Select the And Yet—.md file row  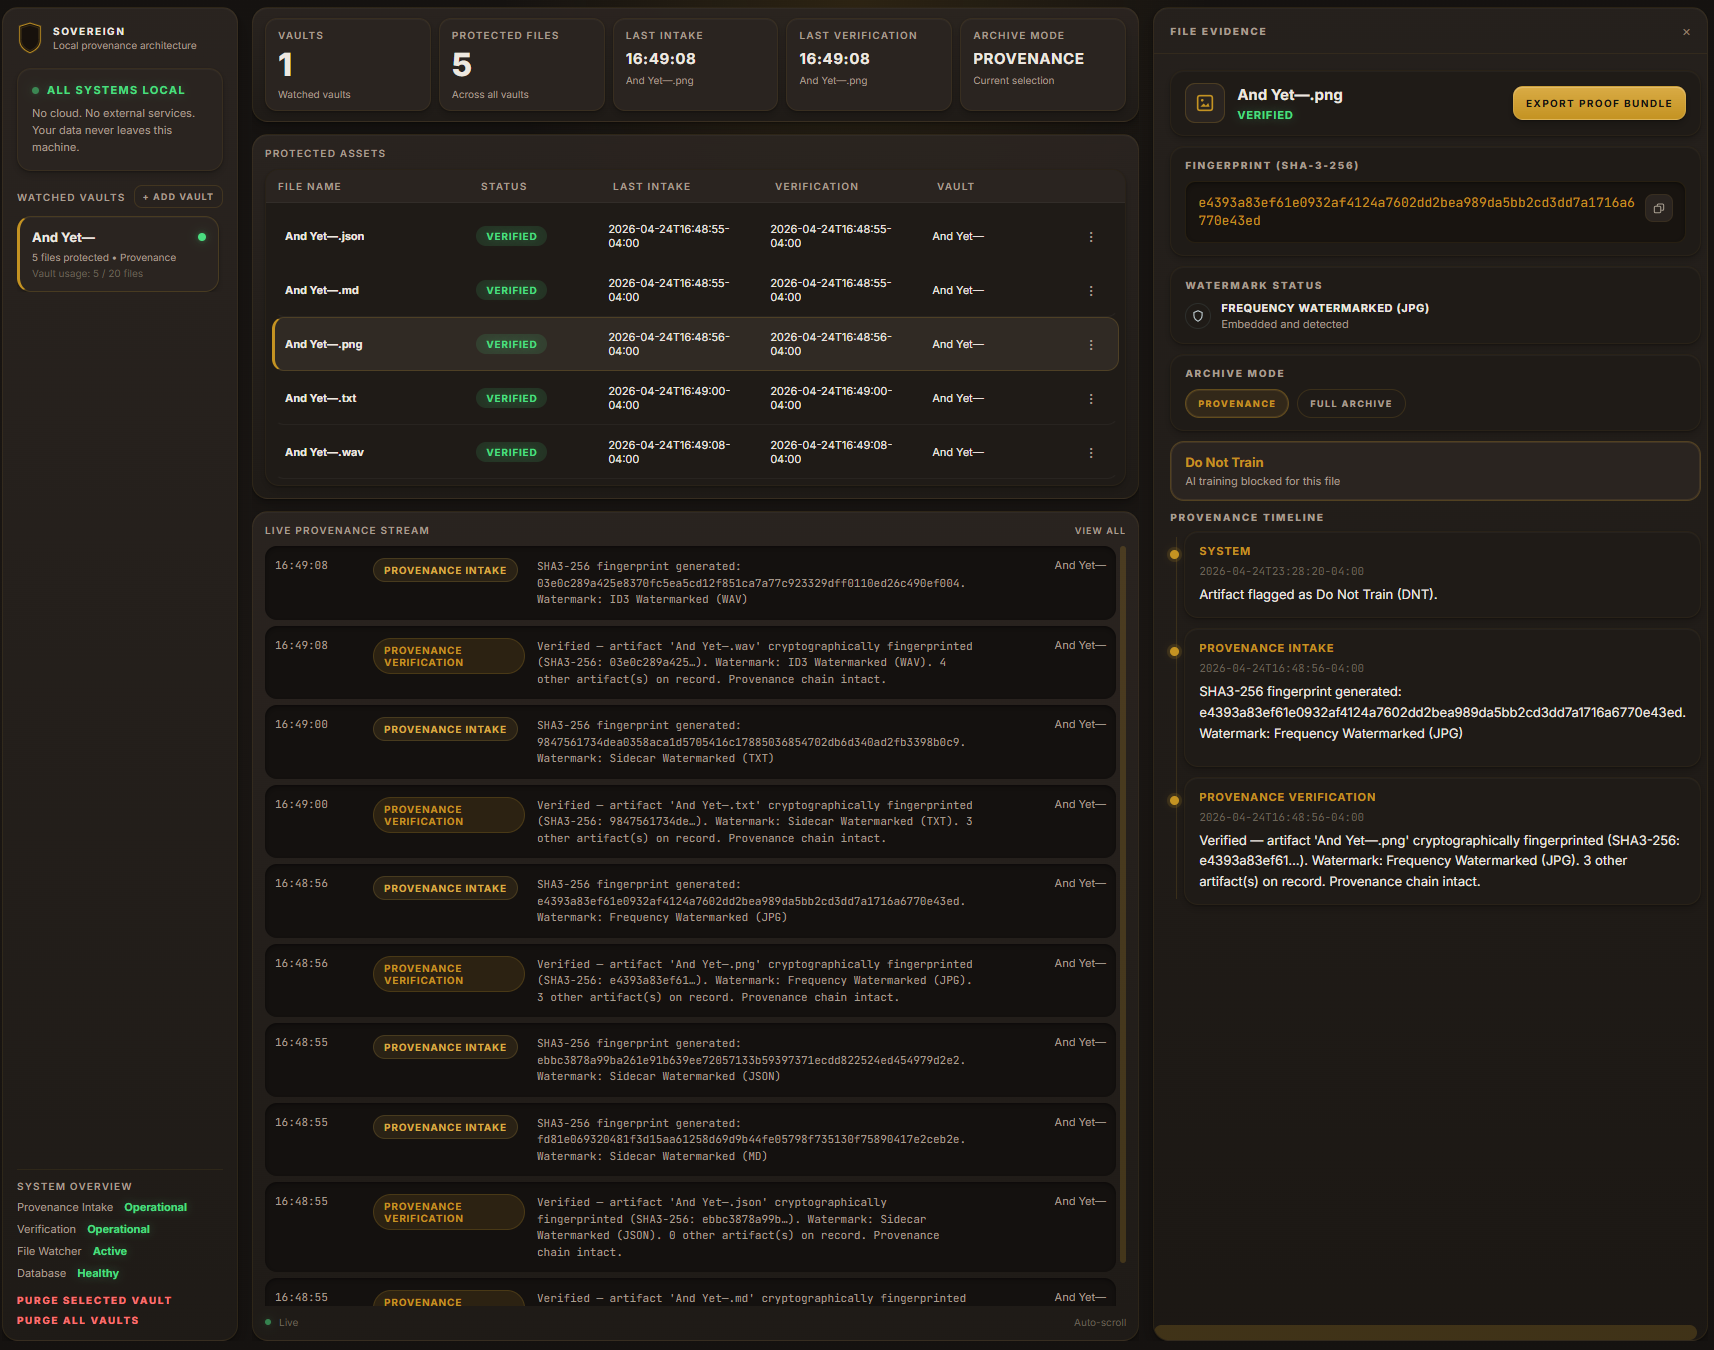coord(695,291)
